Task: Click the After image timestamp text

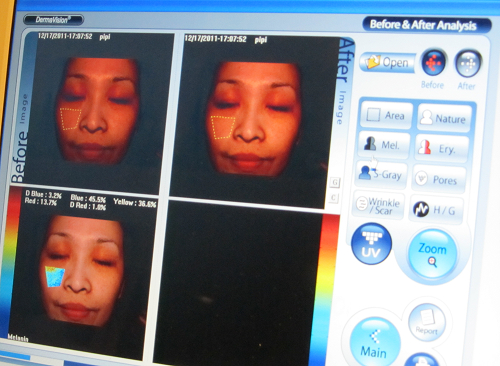Action: pyautogui.click(x=216, y=39)
